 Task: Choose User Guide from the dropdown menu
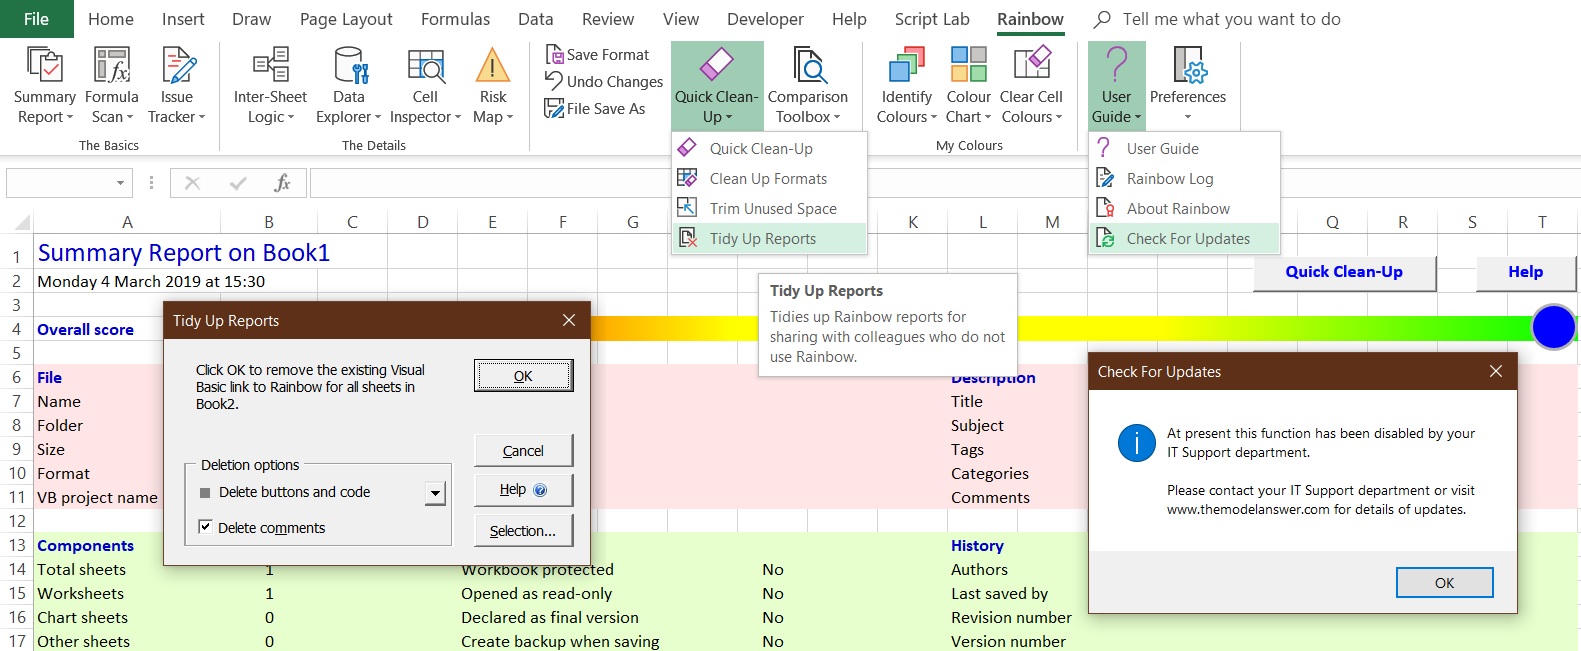[1184, 148]
